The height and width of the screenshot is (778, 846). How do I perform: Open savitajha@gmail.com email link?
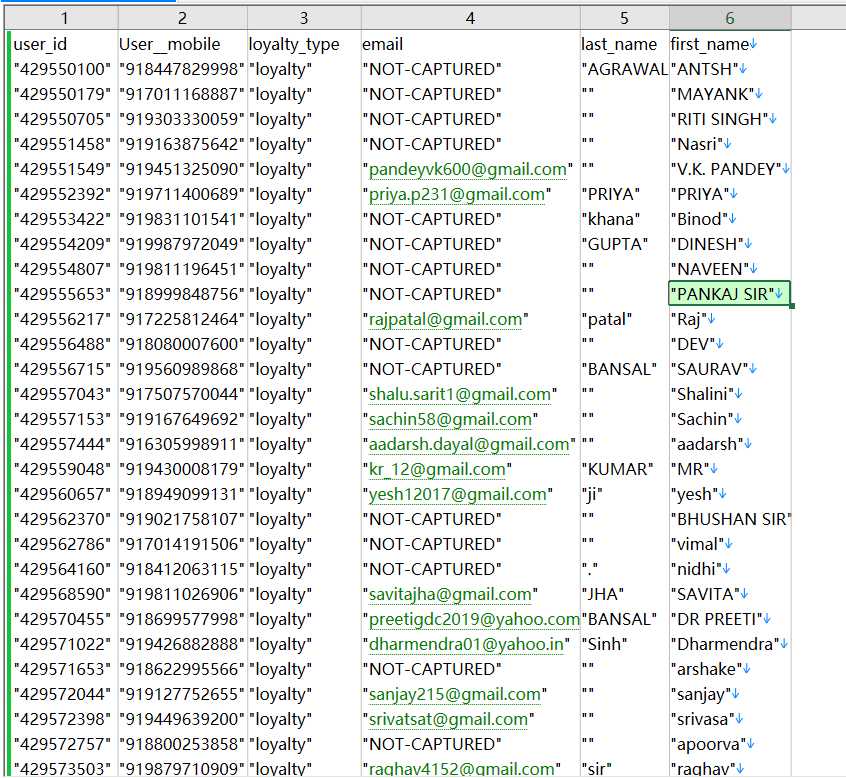pyautogui.click(x=450, y=594)
